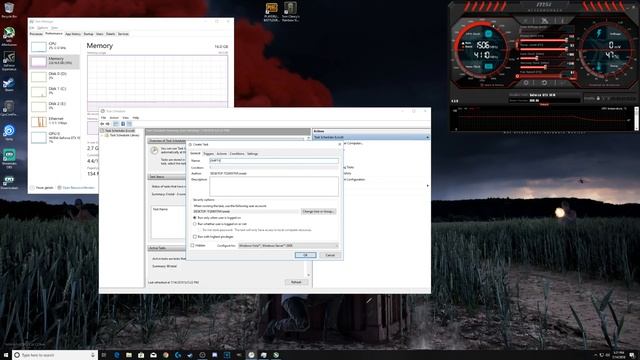Image resolution: width=640 pixels, height=360 pixels.
Task: Select Run whether user is logged on or not
Action: pyautogui.click(x=195, y=224)
